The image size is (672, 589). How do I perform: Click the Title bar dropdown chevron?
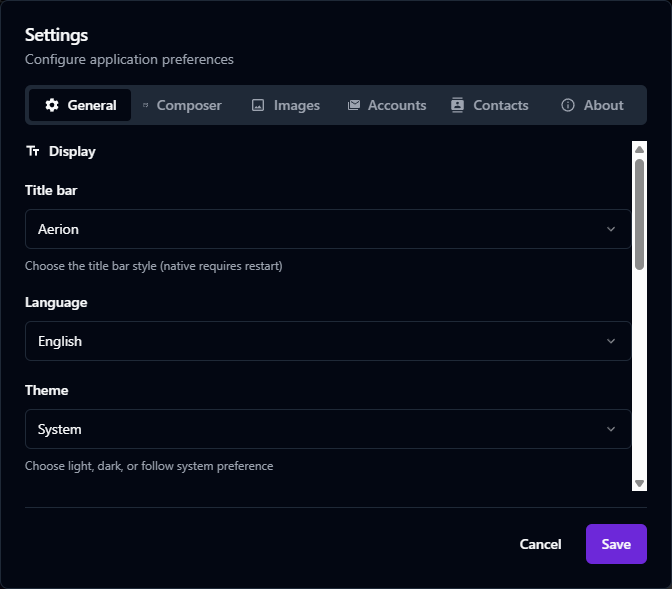pos(611,229)
